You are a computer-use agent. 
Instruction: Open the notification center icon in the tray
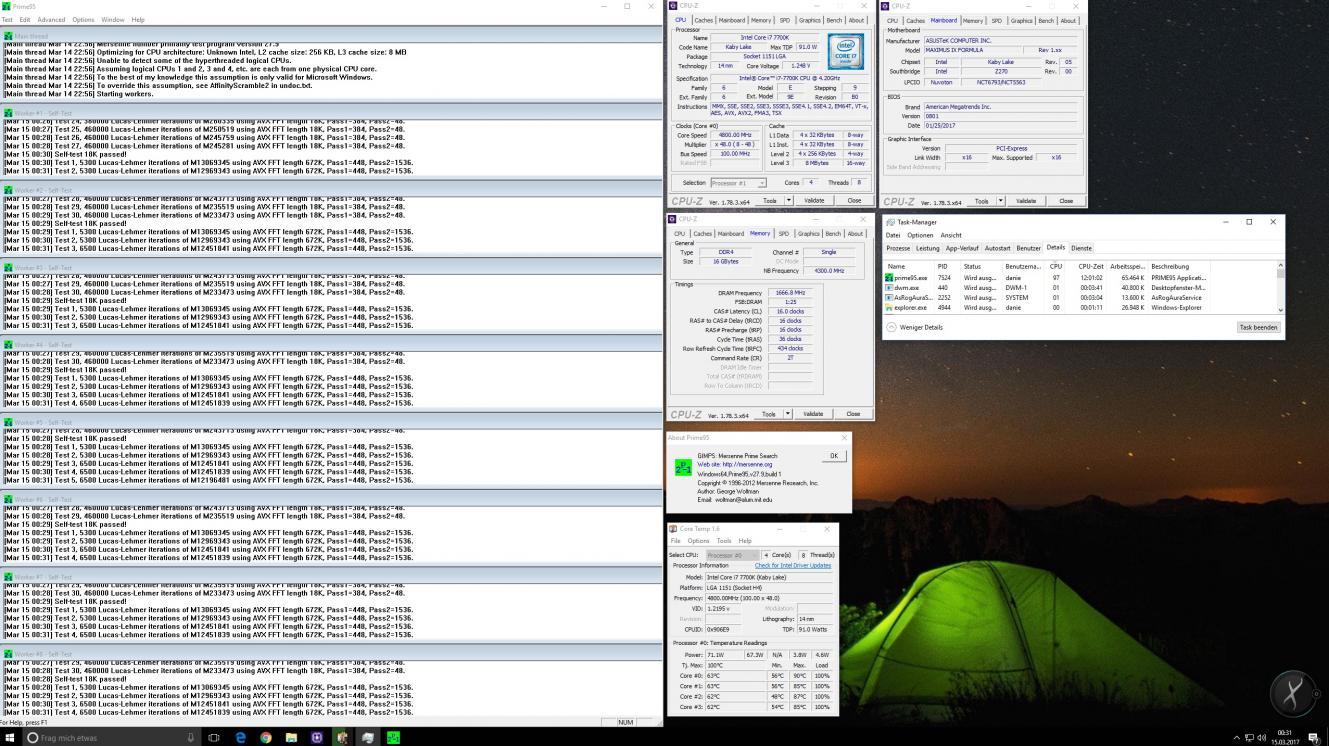tap(1314, 738)
